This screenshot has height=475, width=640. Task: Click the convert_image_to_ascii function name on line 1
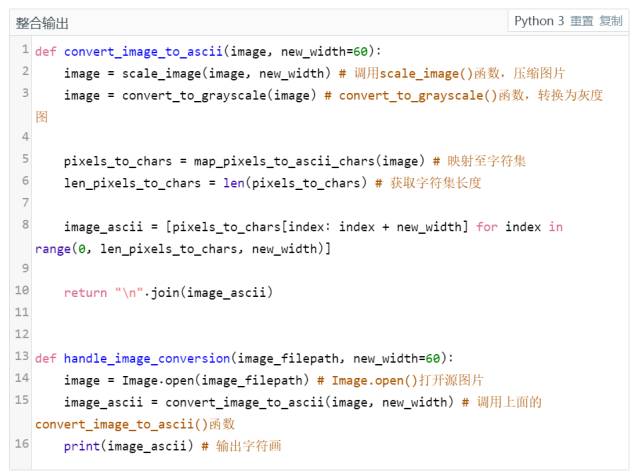pyautogui.click(x=143, y=51)
